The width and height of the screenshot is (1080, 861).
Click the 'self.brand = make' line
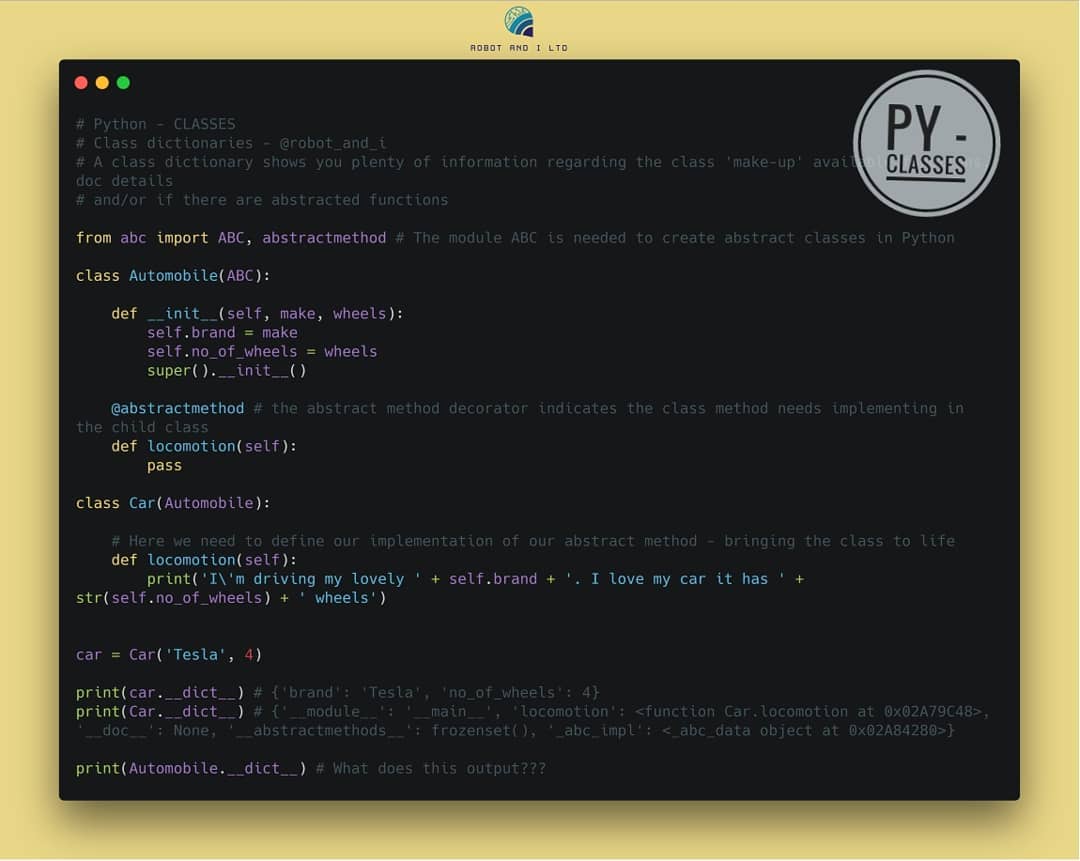tap(222, 333)
